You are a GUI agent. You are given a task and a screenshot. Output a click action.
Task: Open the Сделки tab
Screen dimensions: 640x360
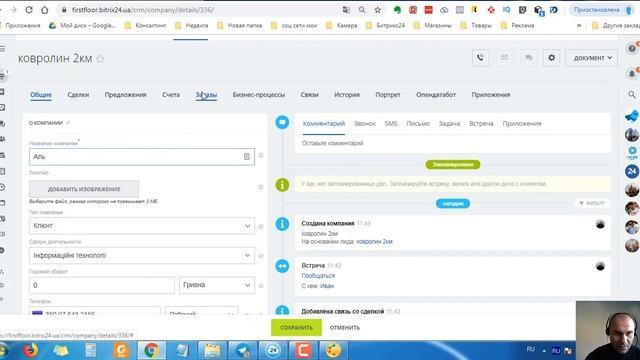[x=78, y=95]
